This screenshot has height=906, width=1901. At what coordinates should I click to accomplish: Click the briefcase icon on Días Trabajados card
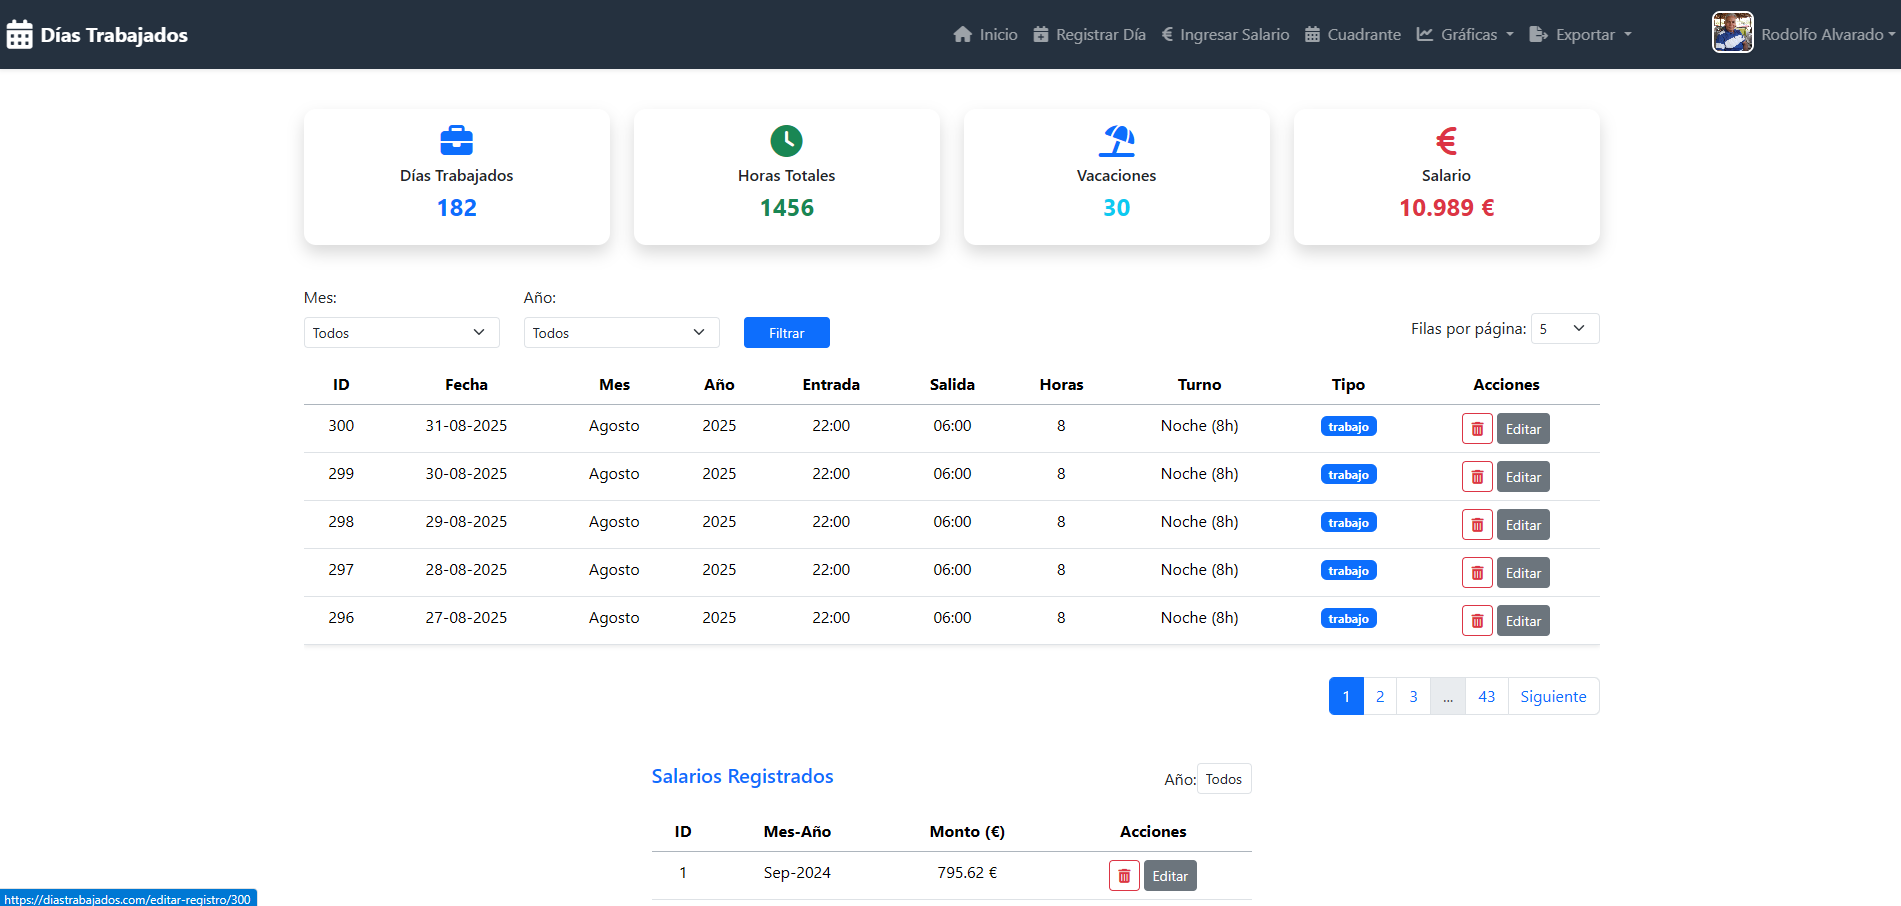click(456, 141)
